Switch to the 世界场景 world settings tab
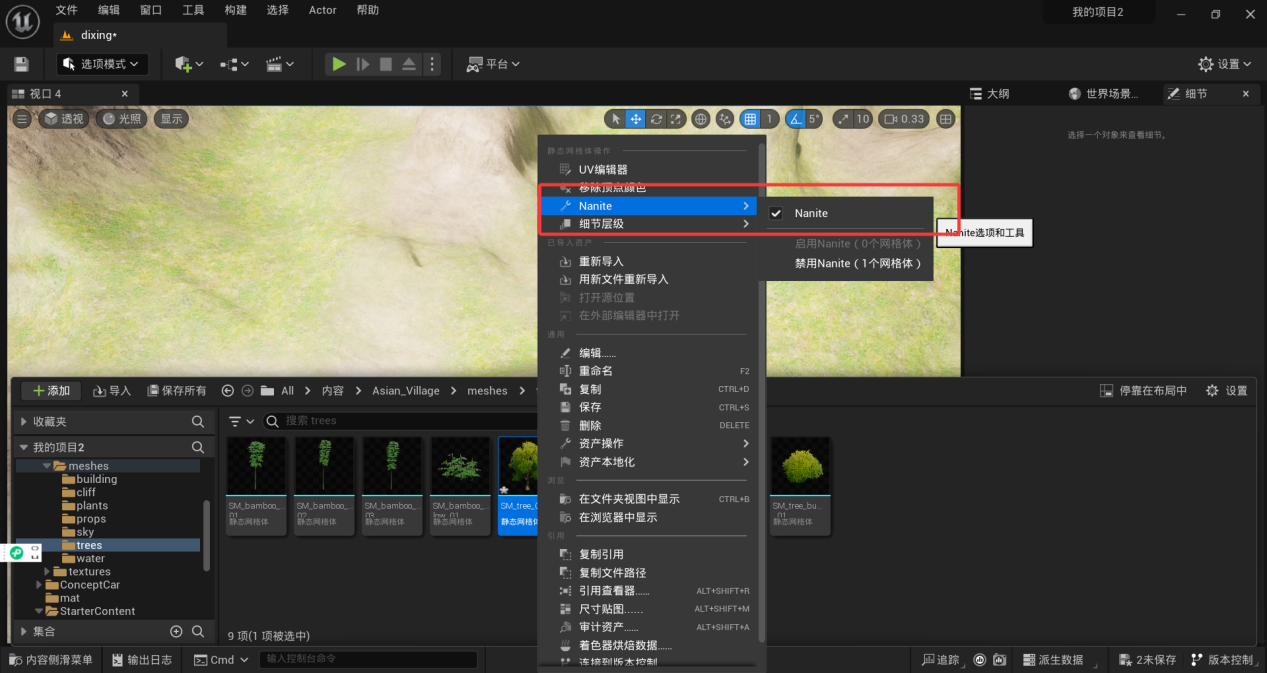The image size is (1267, 673). click(1104, 94)
